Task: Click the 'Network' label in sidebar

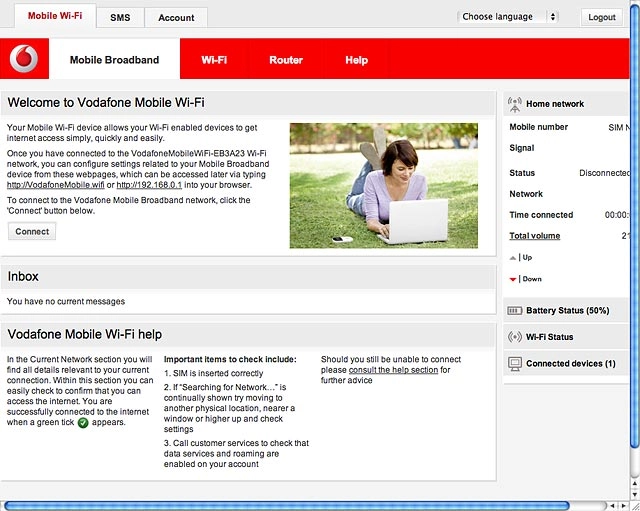Action: [x=526, y=194]
